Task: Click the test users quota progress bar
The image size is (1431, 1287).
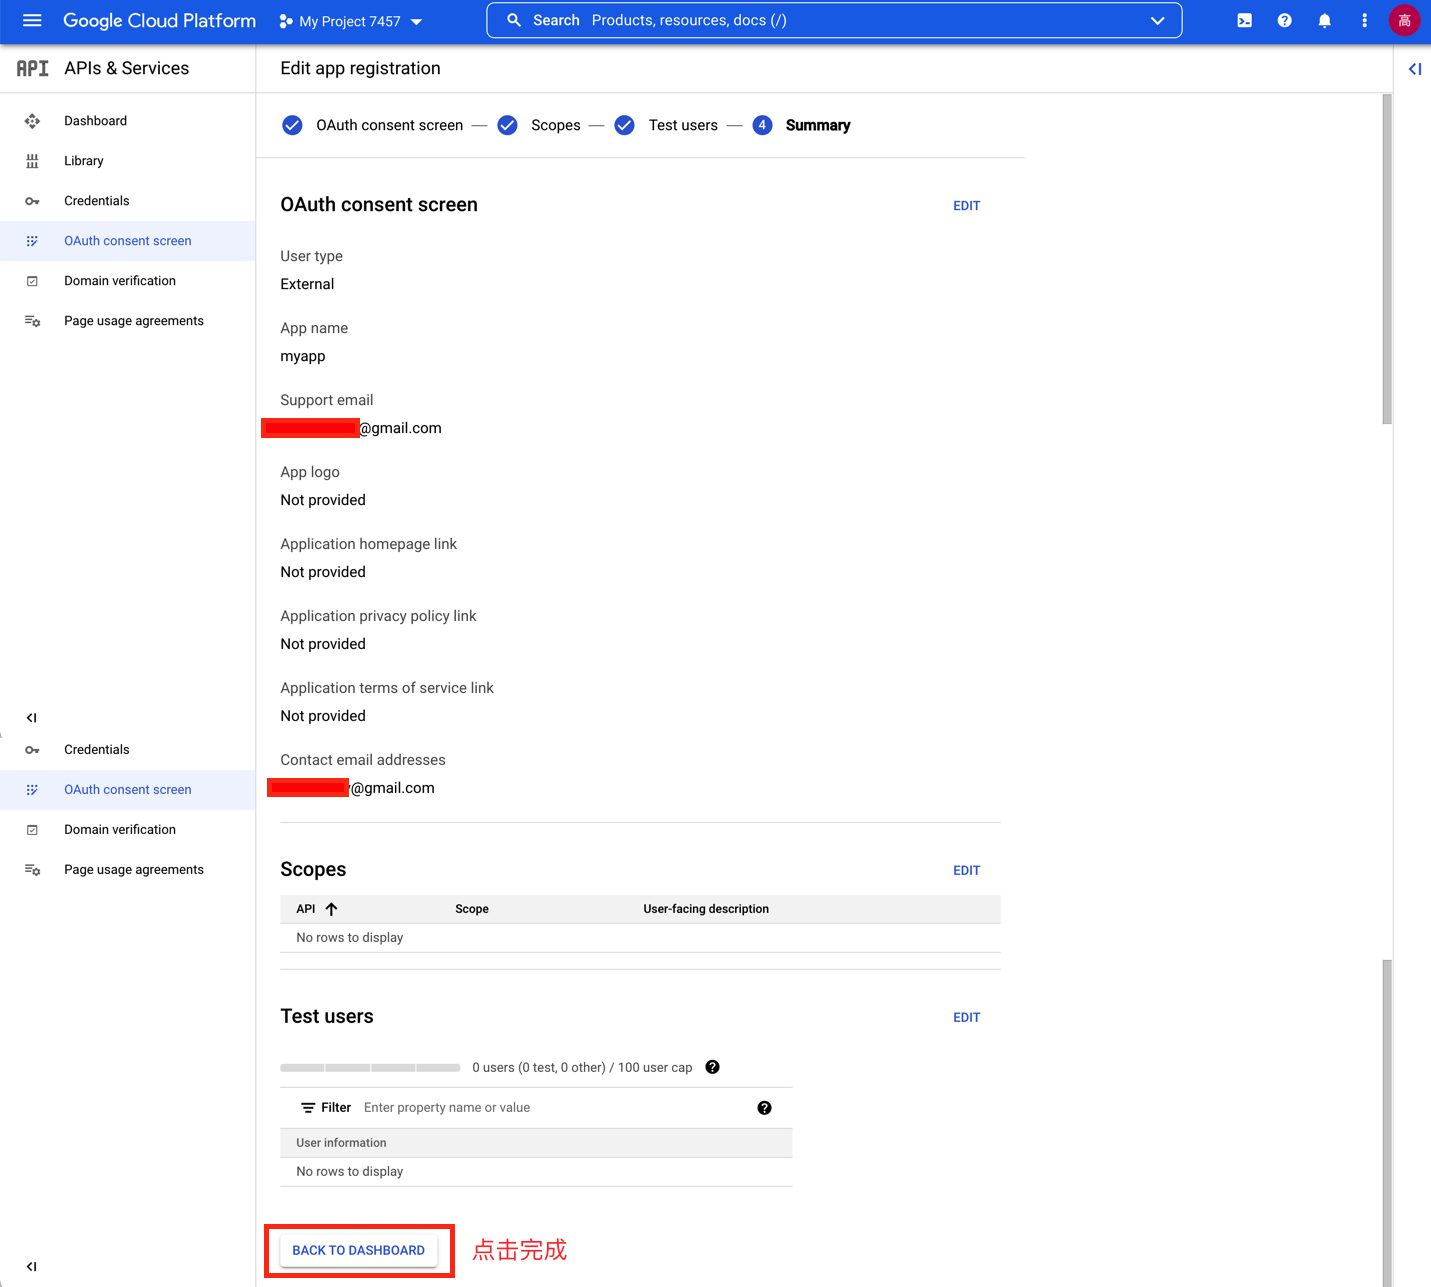Action: point(370,1068)
